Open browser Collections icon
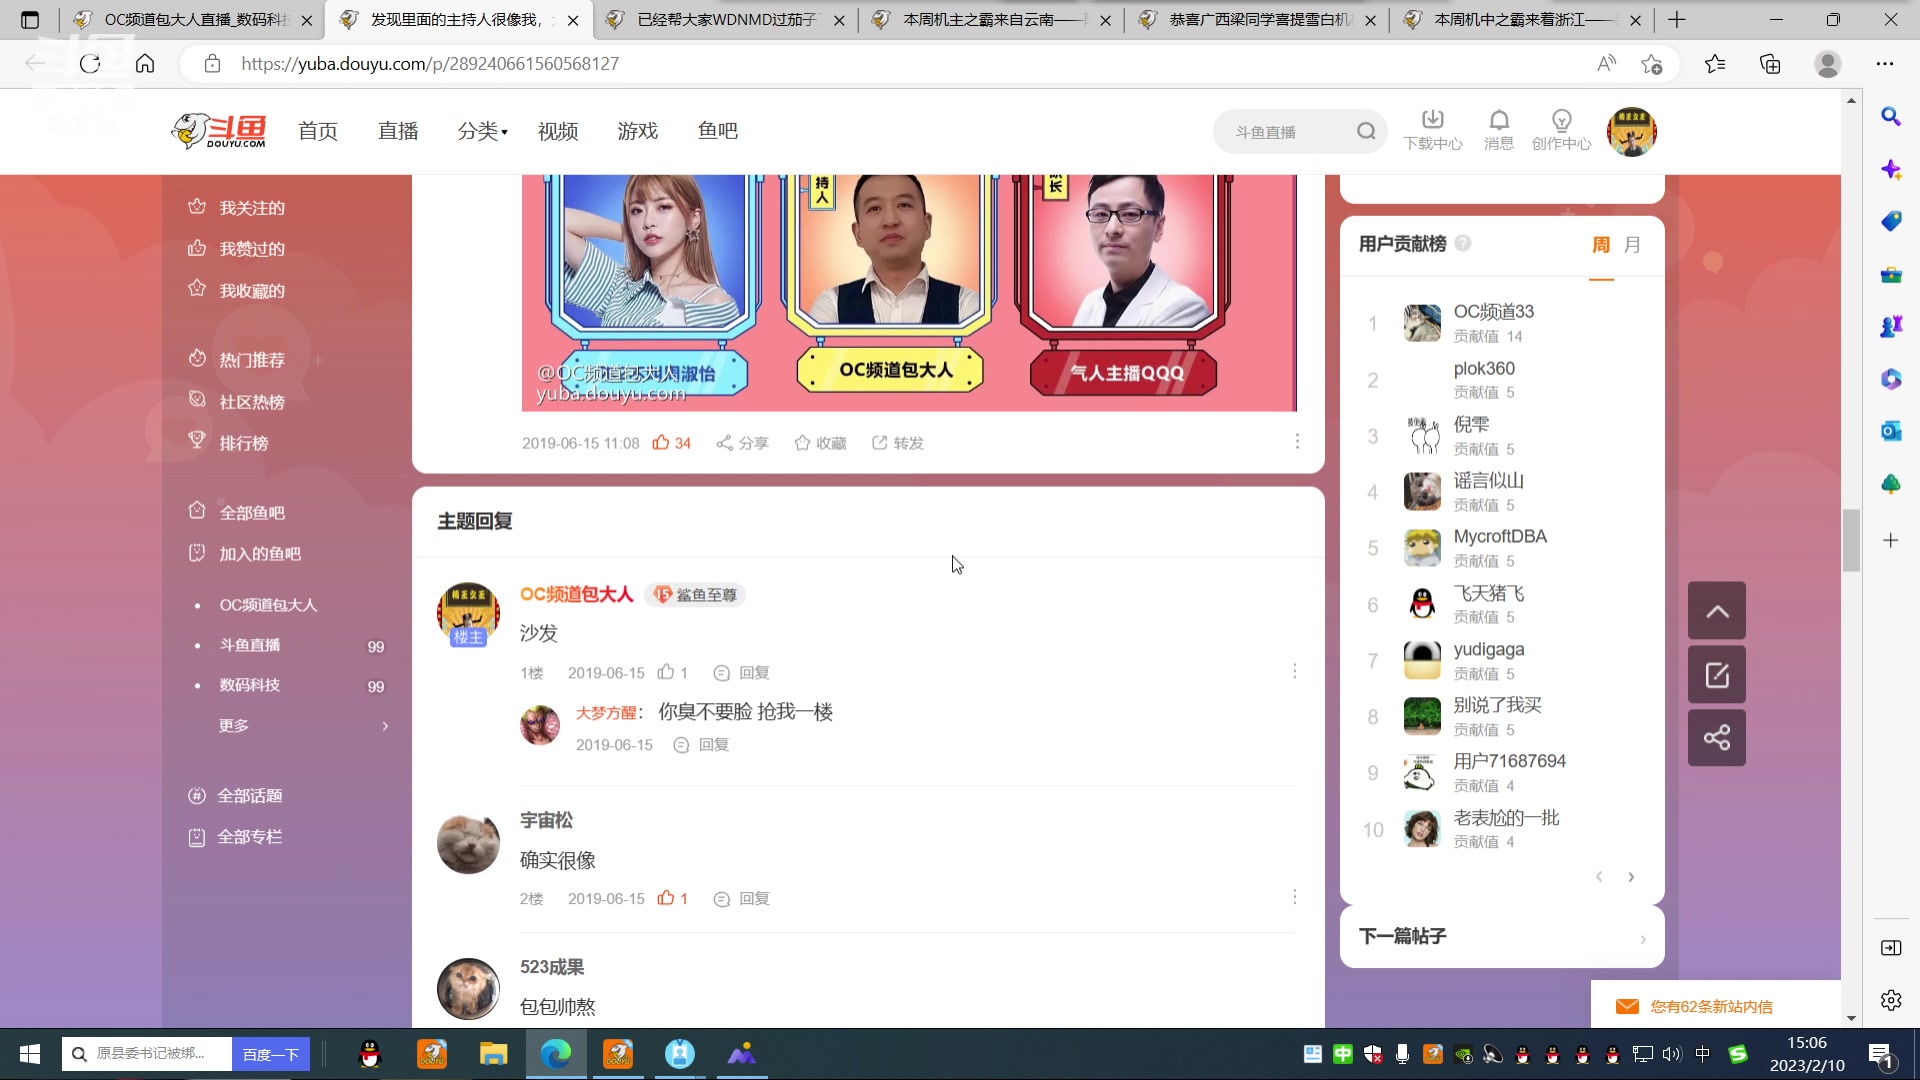This screenshot has width=1920, height=1080. coord(1770,64)
